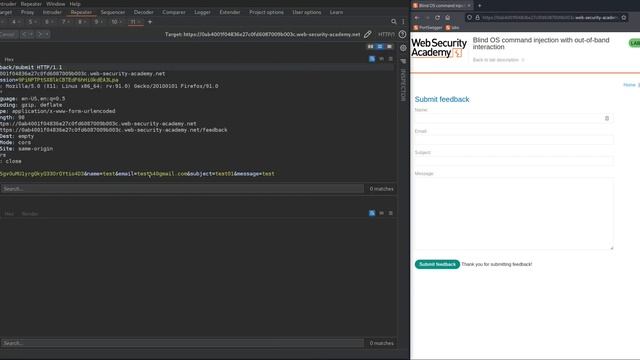The image size is (640, 360).
Task: Switch request view to Hex
Action: [9, 59]
